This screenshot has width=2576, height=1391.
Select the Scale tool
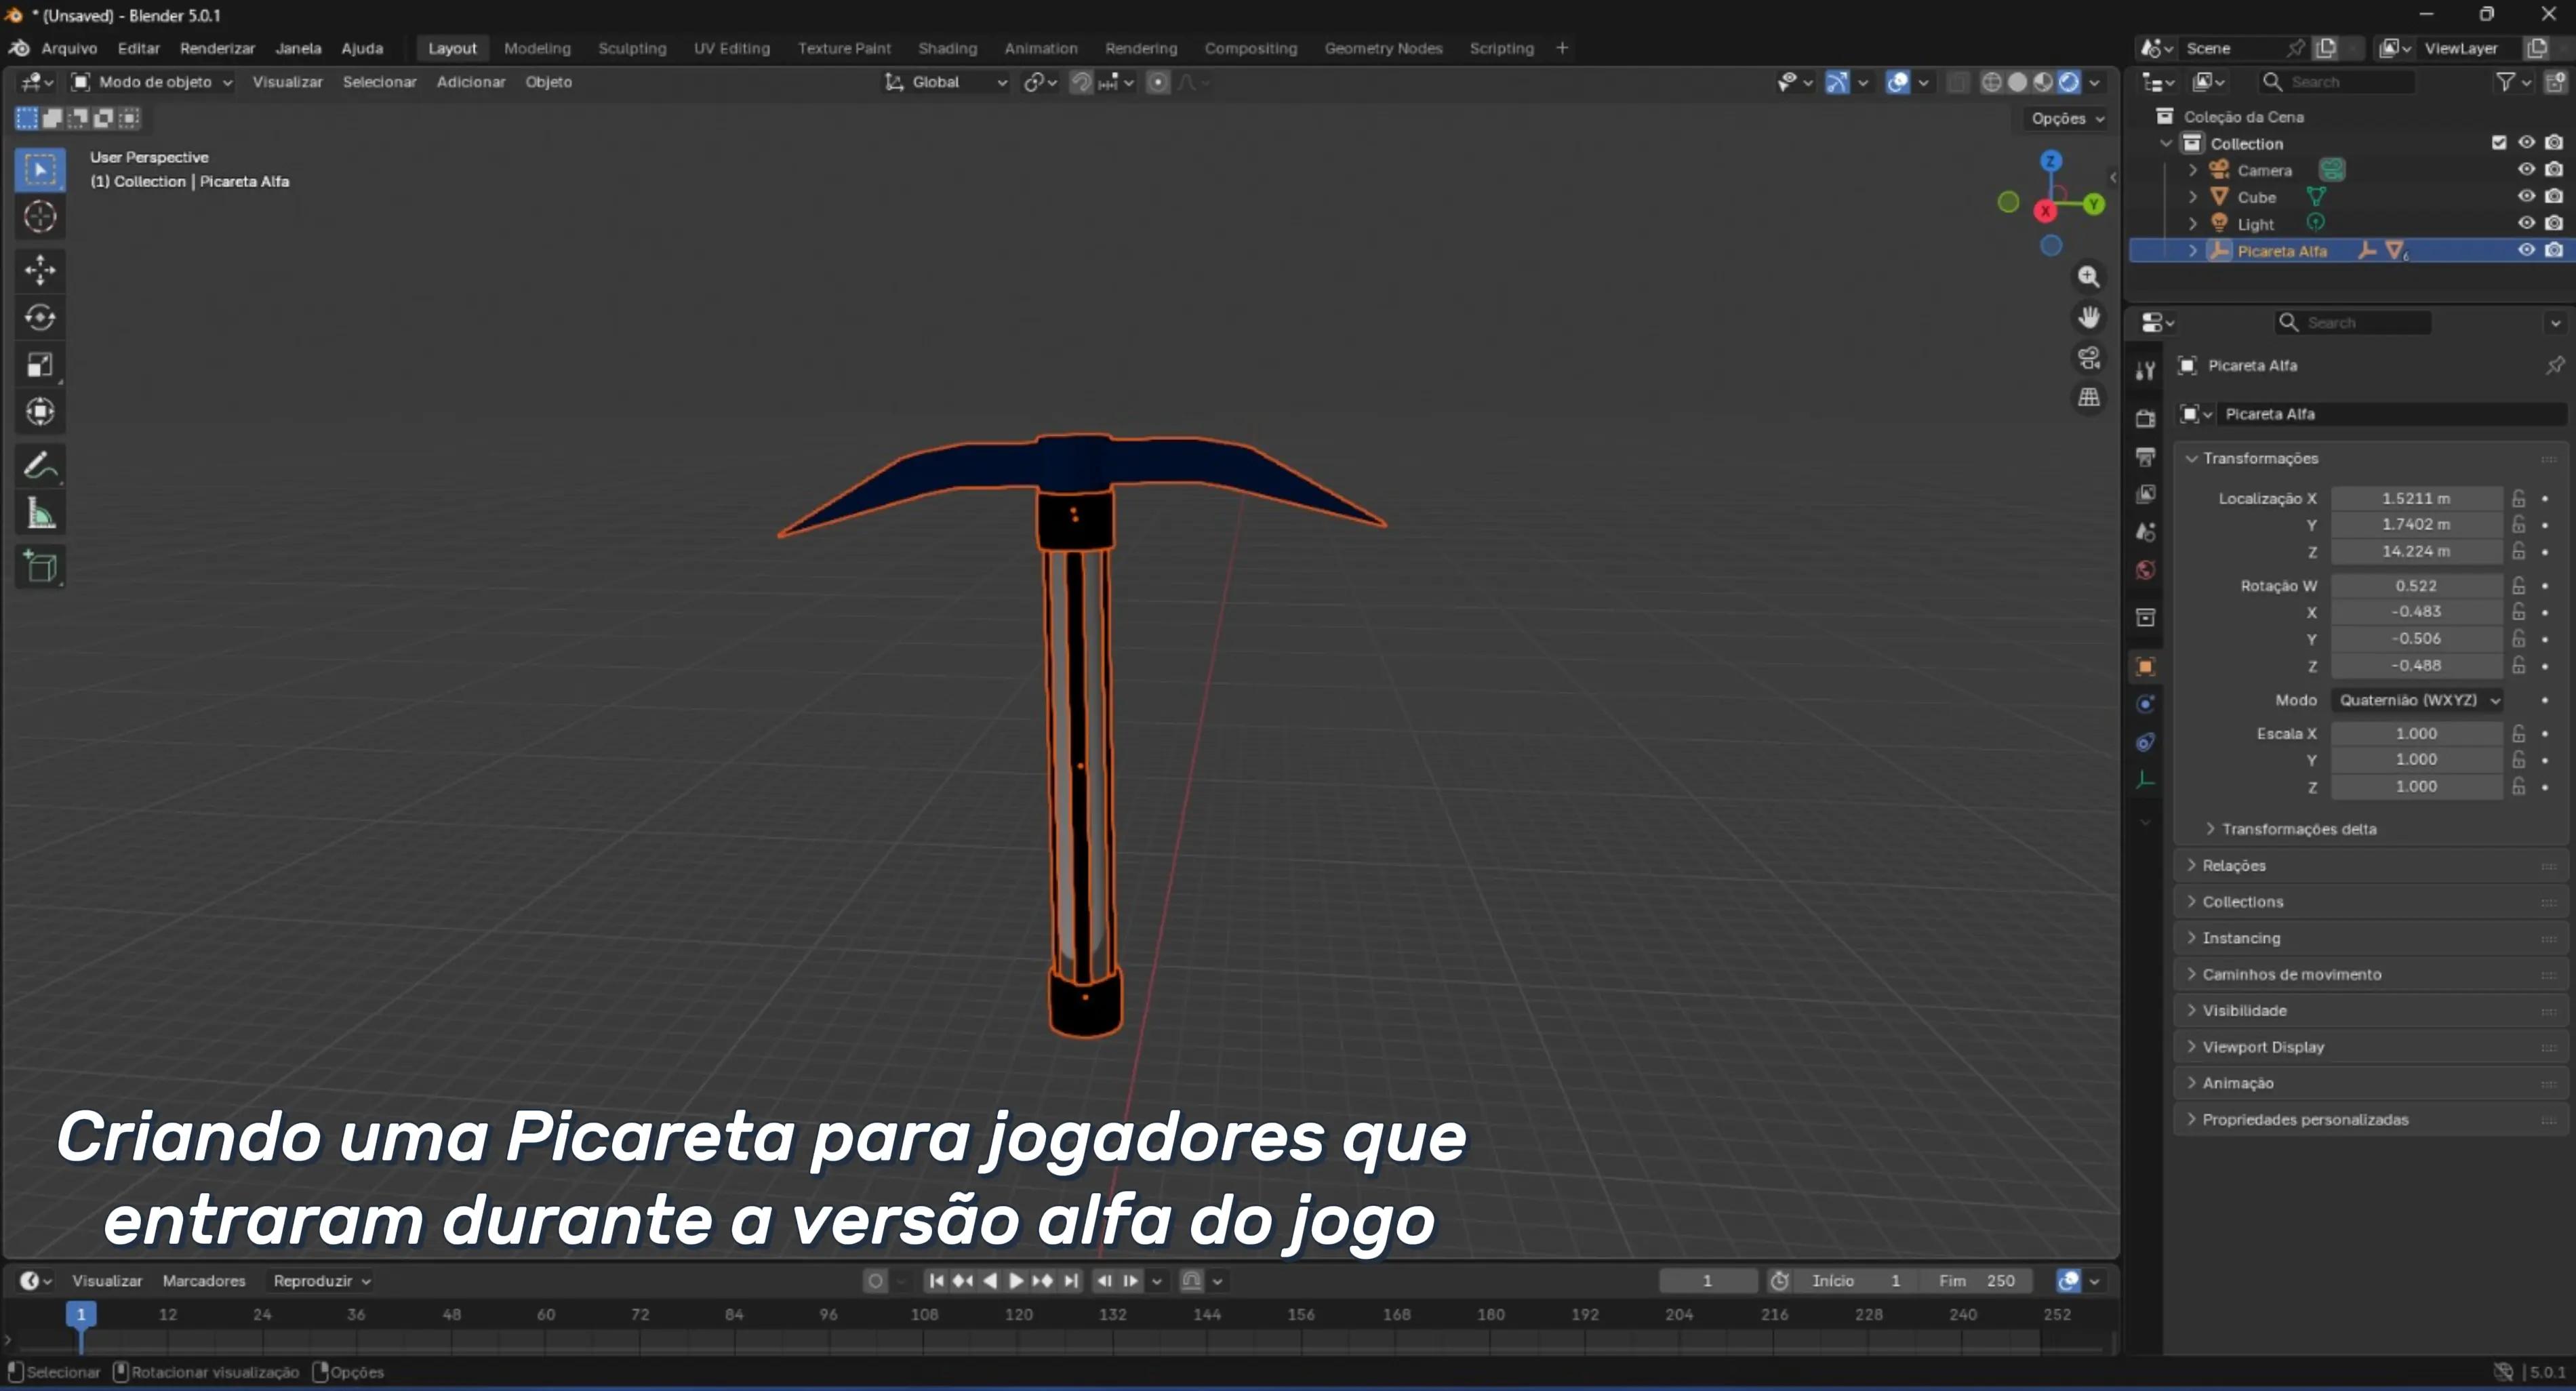(x=40, y=365)
